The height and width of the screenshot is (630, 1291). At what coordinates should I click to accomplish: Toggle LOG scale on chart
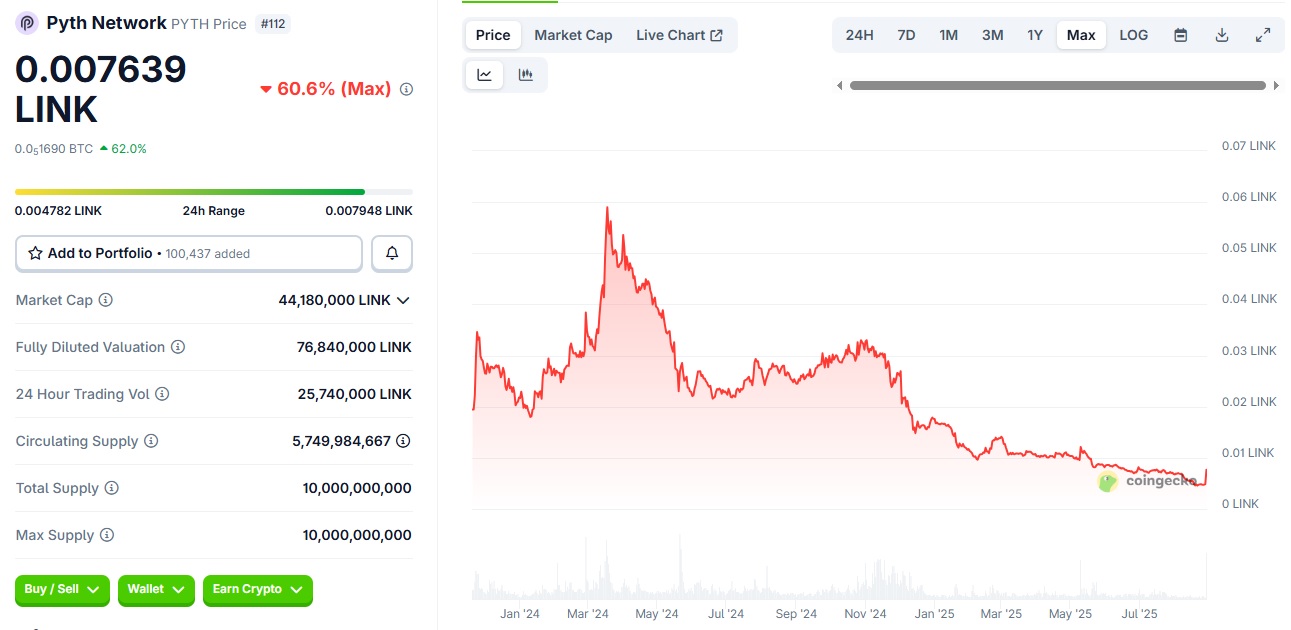tap(1134, 35)
